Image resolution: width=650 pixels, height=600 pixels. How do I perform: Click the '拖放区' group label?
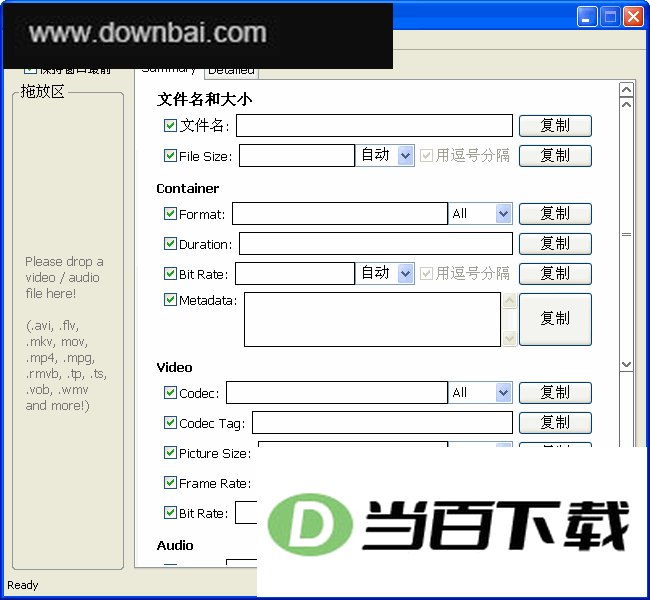42,91
